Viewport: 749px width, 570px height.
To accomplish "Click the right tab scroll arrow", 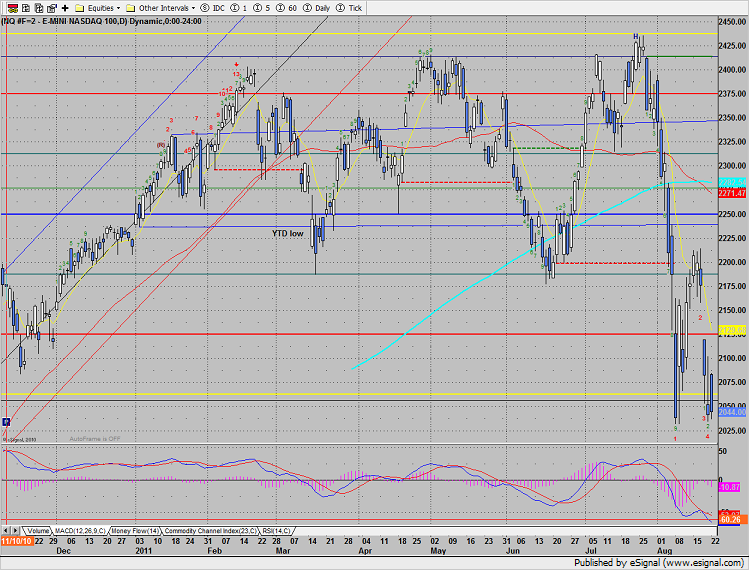I will [x=16, y=531].
